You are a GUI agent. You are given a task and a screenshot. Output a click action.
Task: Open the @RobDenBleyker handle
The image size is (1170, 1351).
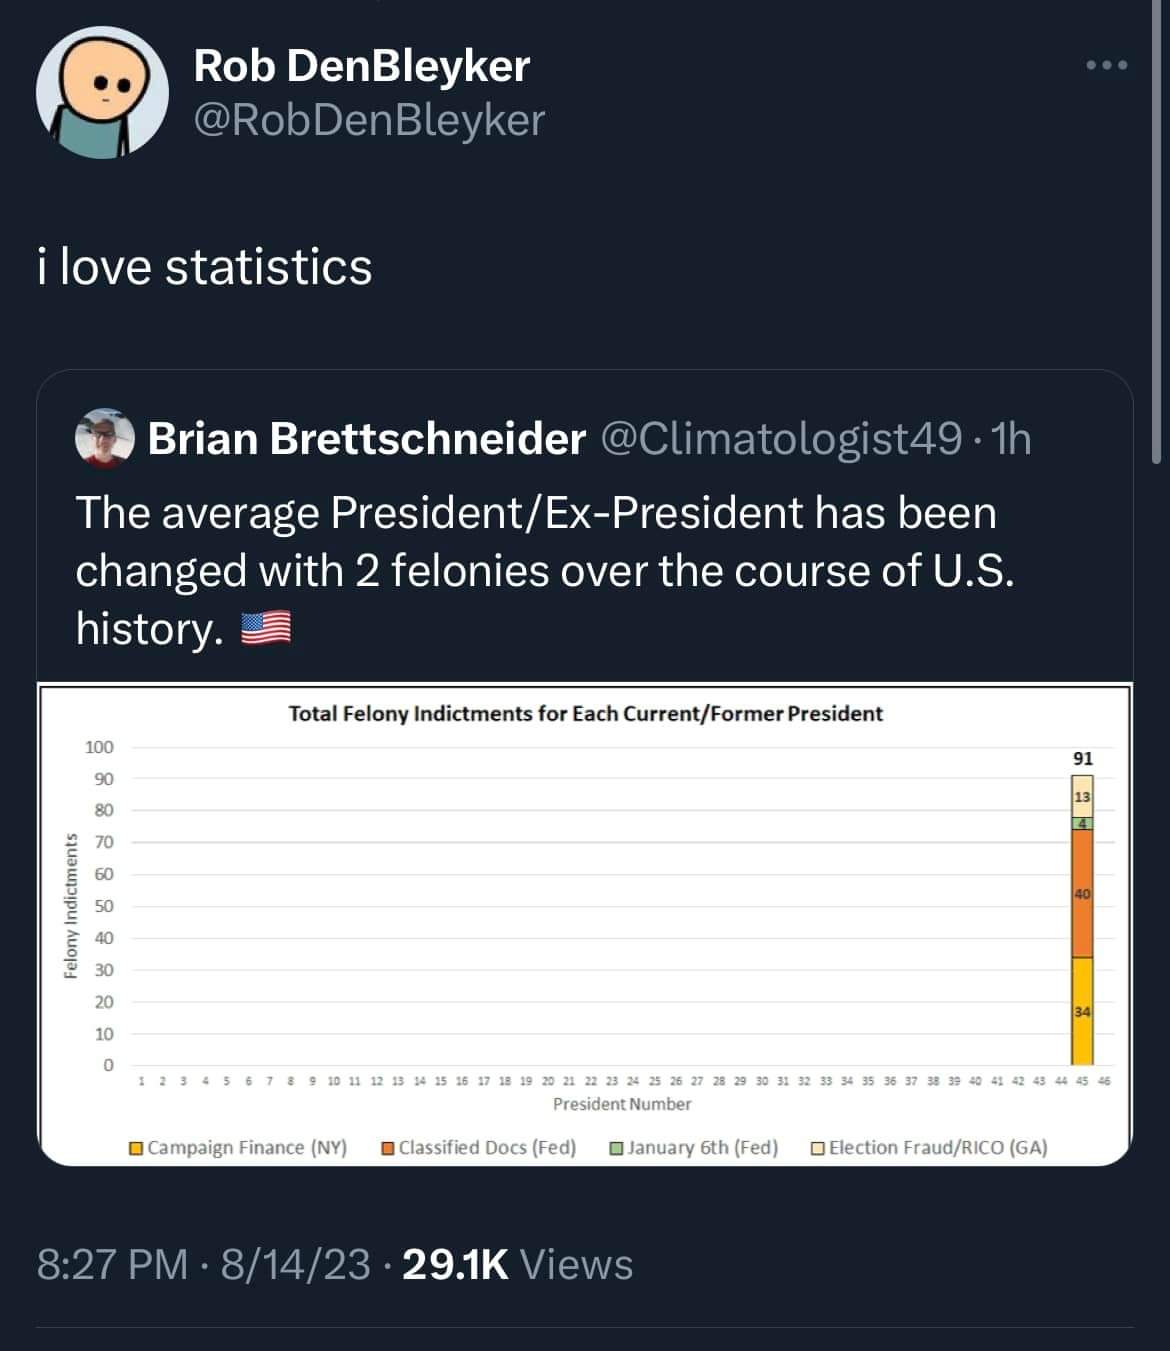click(369, 121)
